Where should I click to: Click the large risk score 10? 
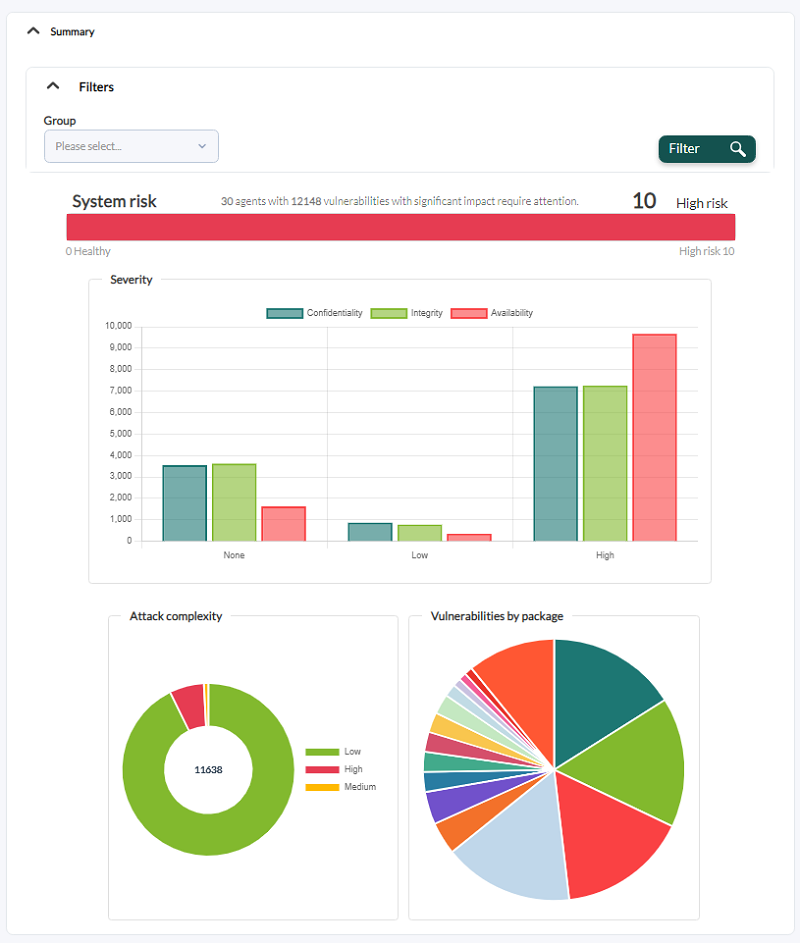click(644, 201)
